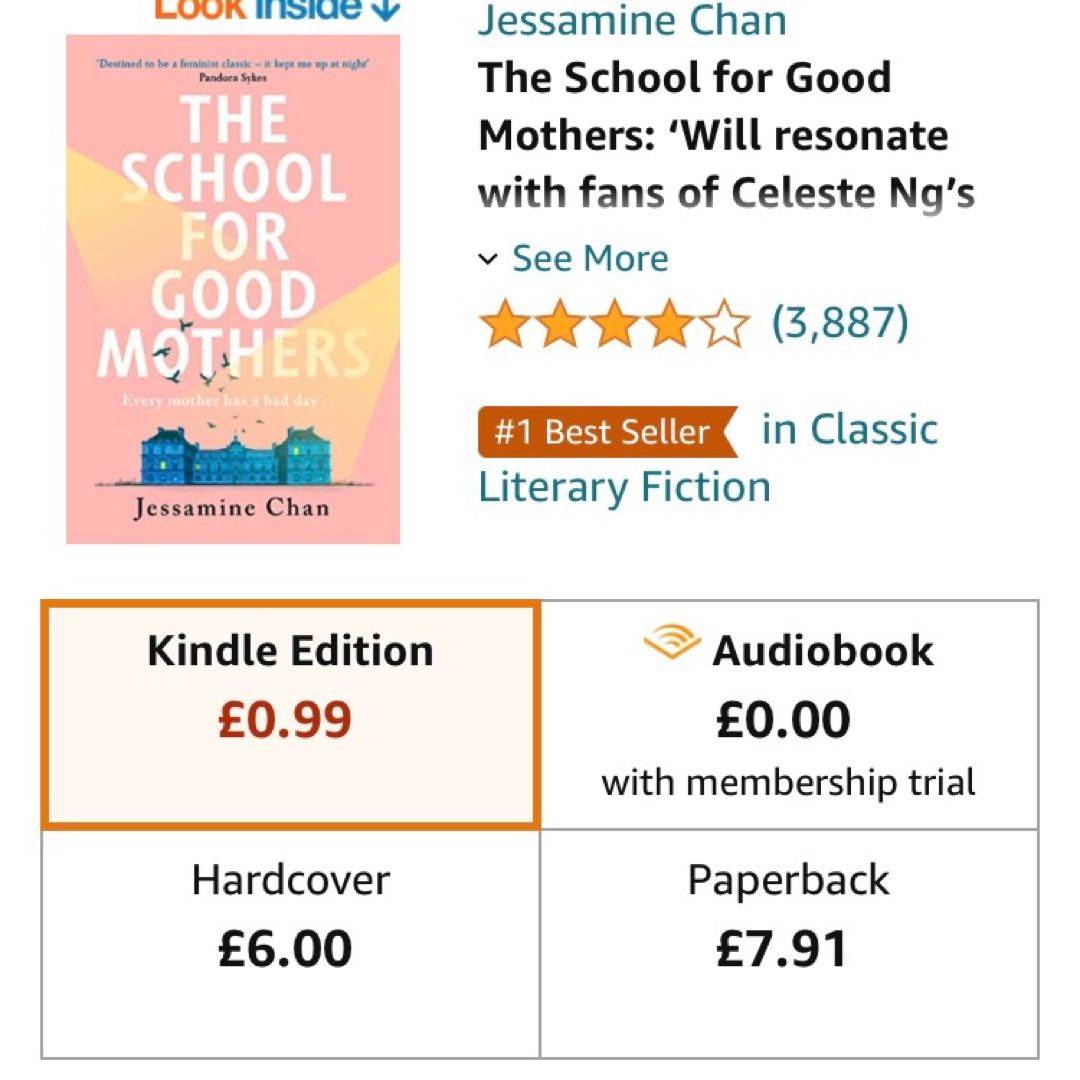
Task: Open the 3,887 customer reviews count
Action: point(840,323)
